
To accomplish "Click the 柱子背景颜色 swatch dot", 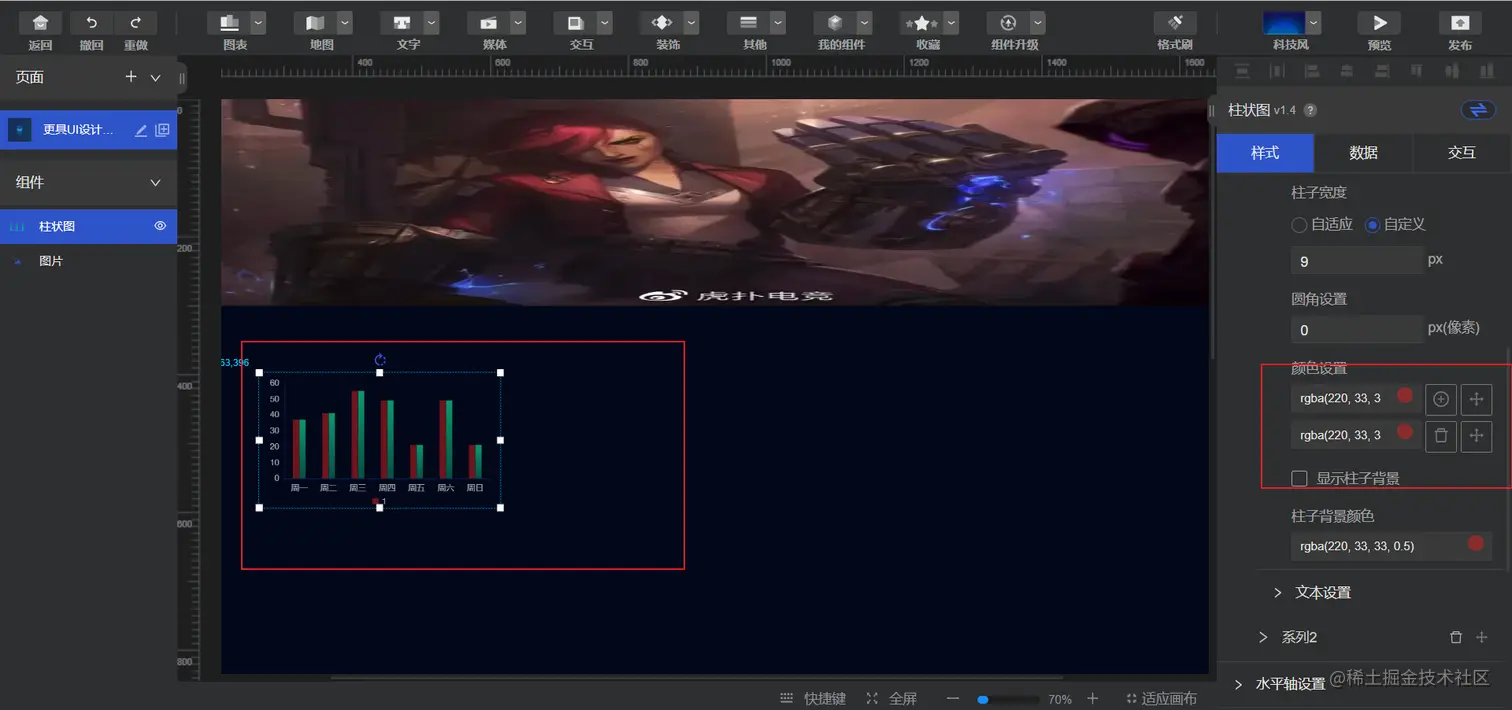I will pos(1475,543).
